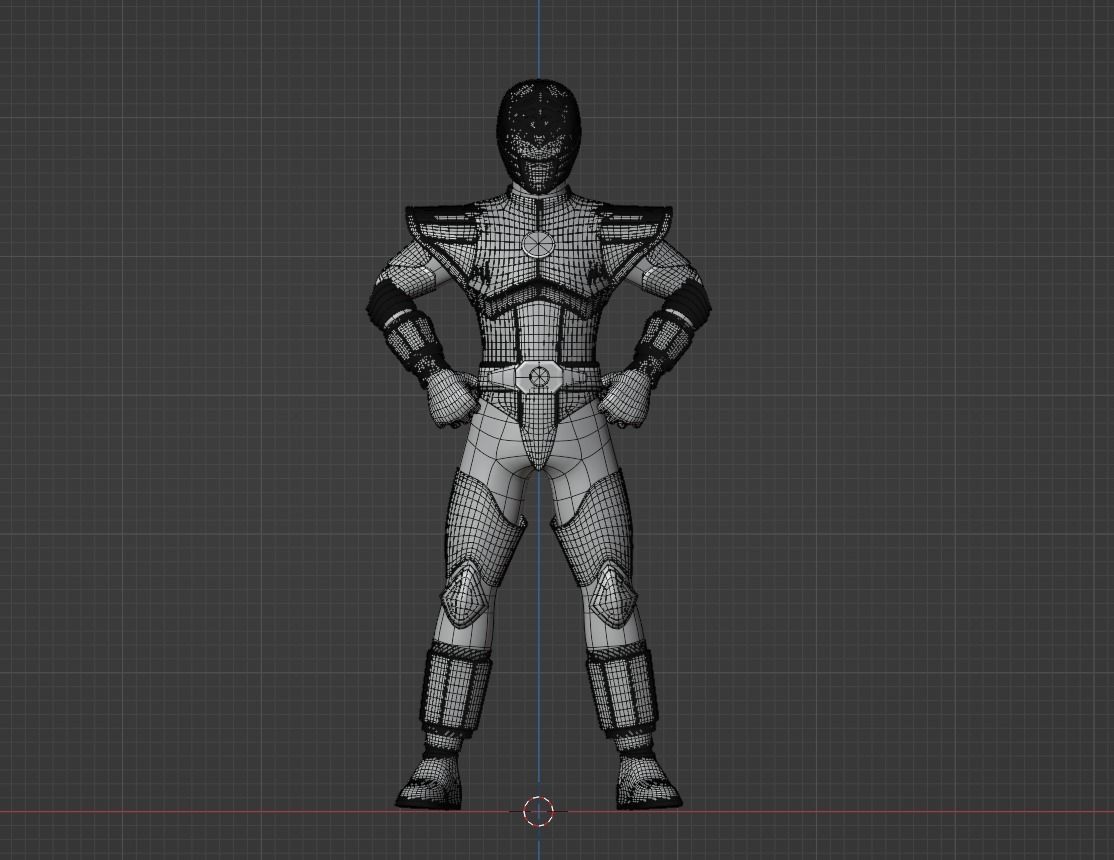Click the 3D cursor at the world origin
Image resolution: width=1114 pixels, height=860 pixels.
pyautogui.click(x=538, y=811)
